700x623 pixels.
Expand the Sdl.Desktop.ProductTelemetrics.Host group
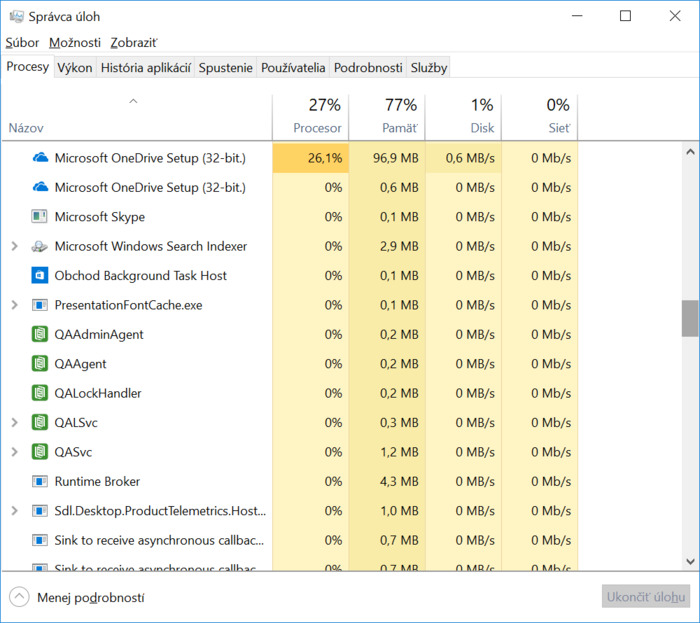[14, 511]
